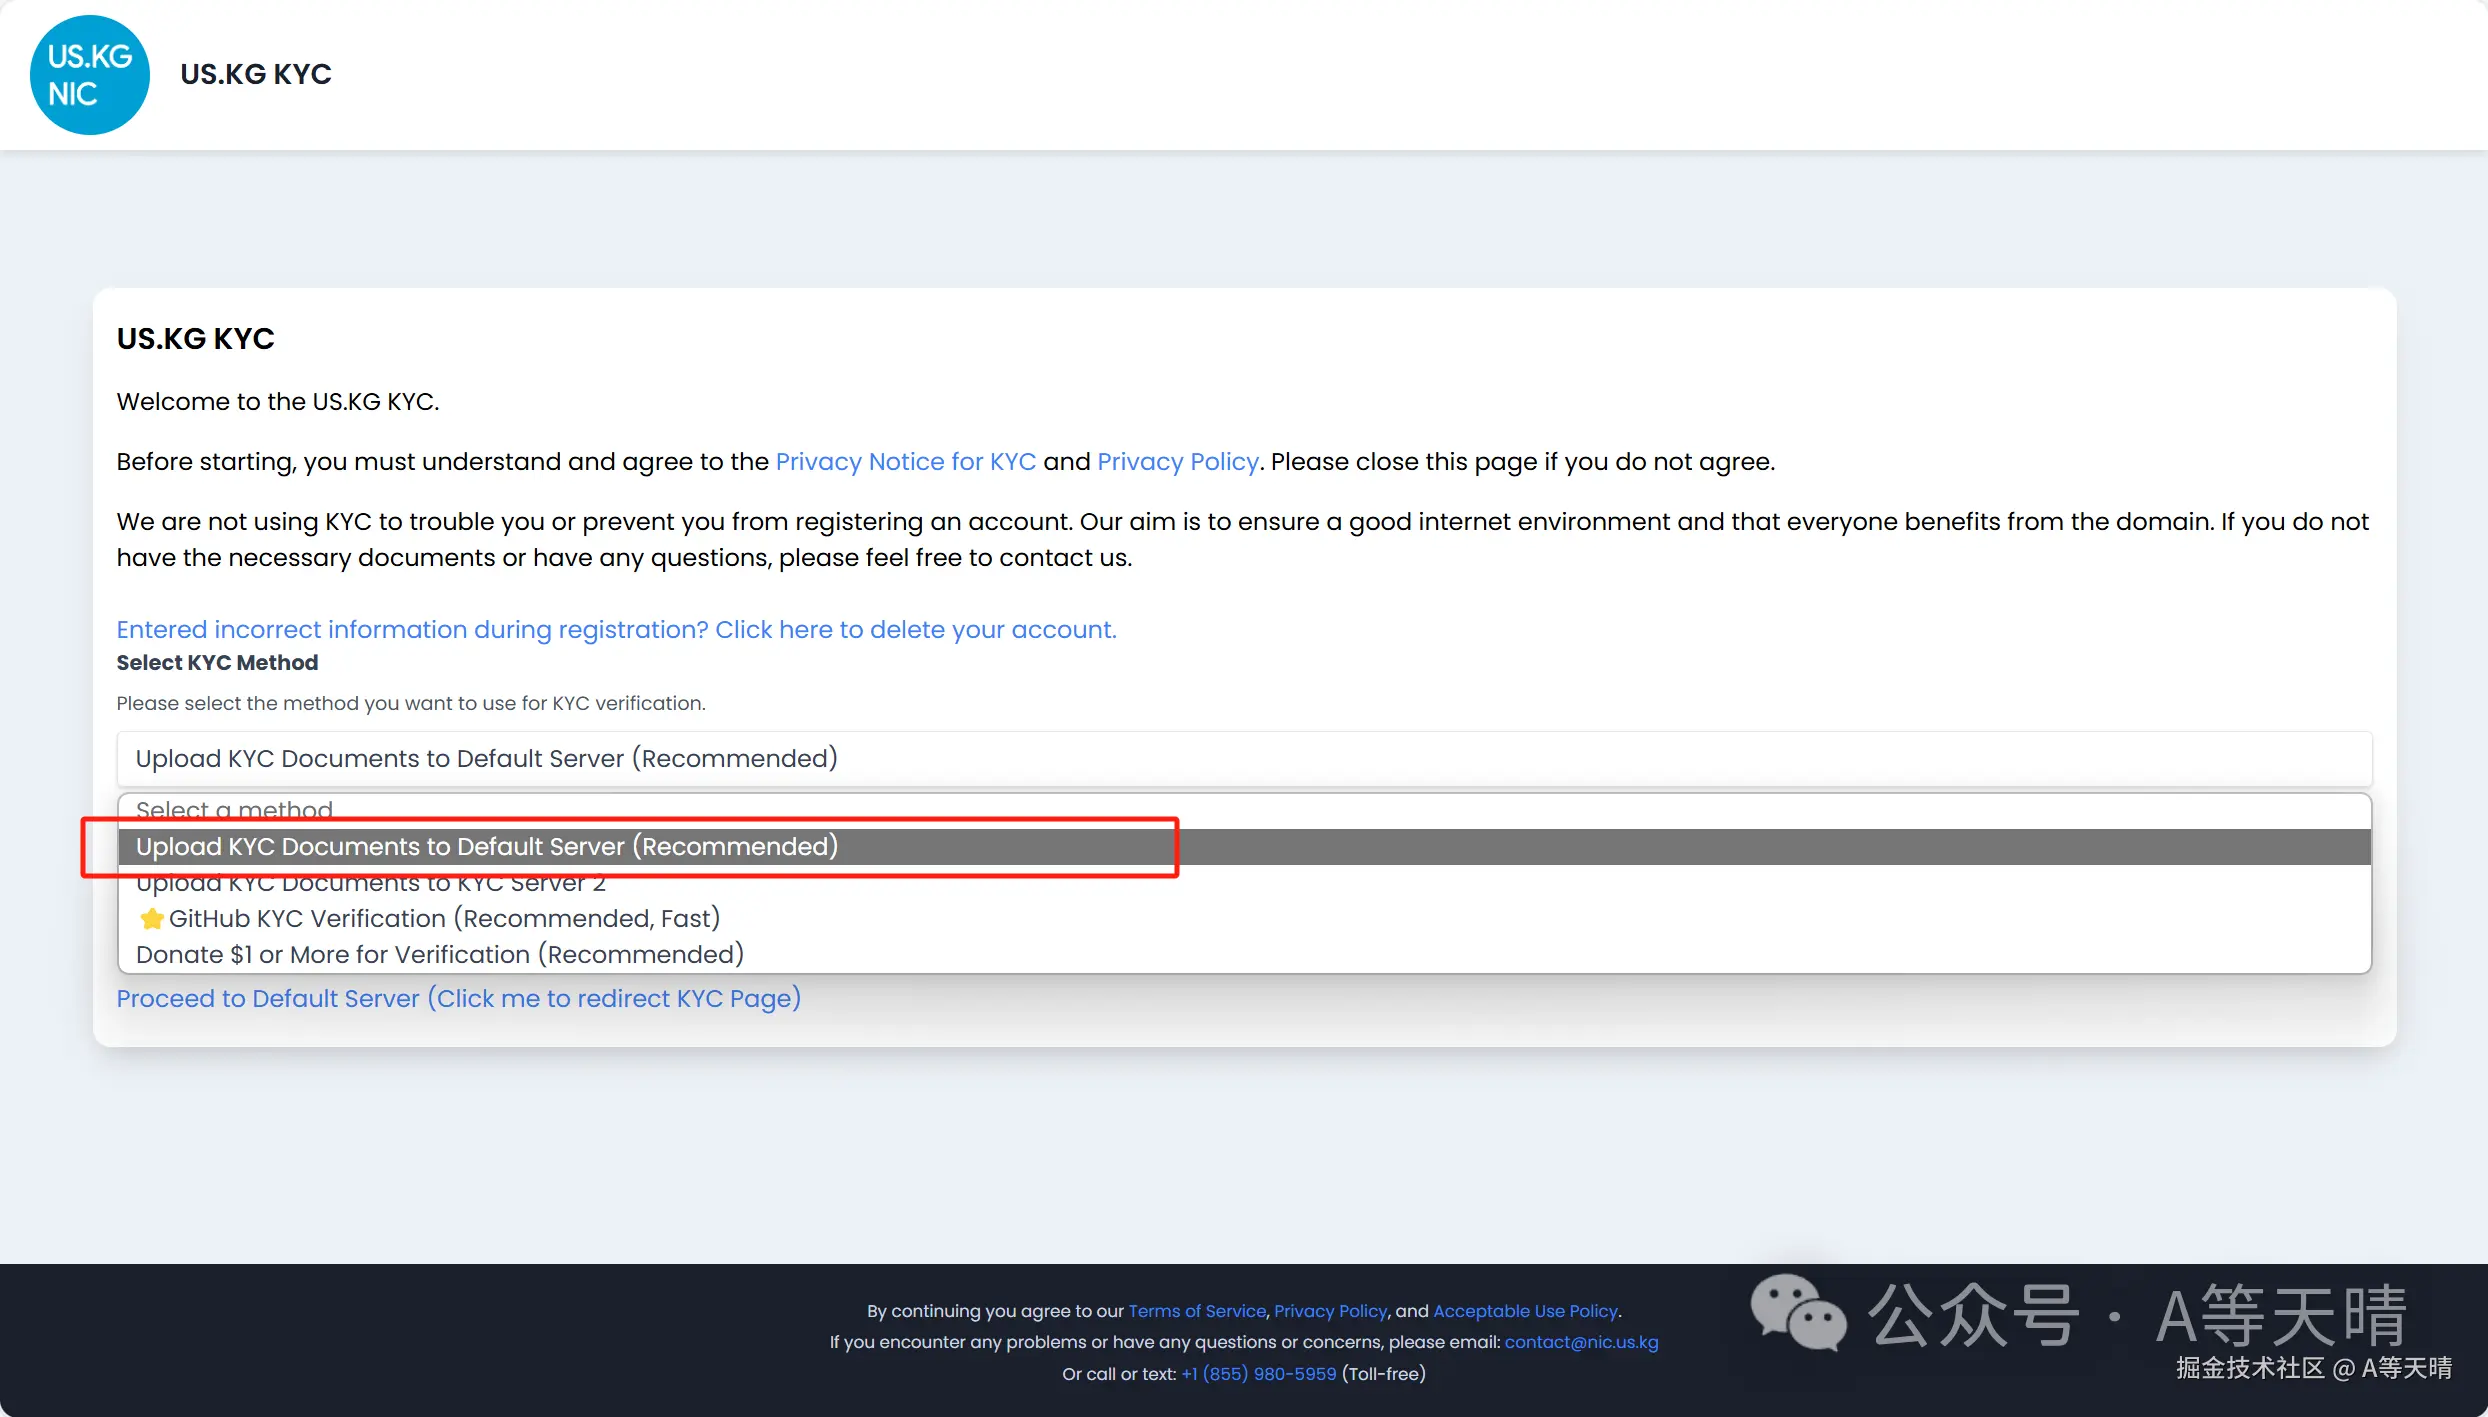Choose the 'Select a method' placeholder option
The width and height of the screenshot is (2488, 1417).
(x=234, y=810)
